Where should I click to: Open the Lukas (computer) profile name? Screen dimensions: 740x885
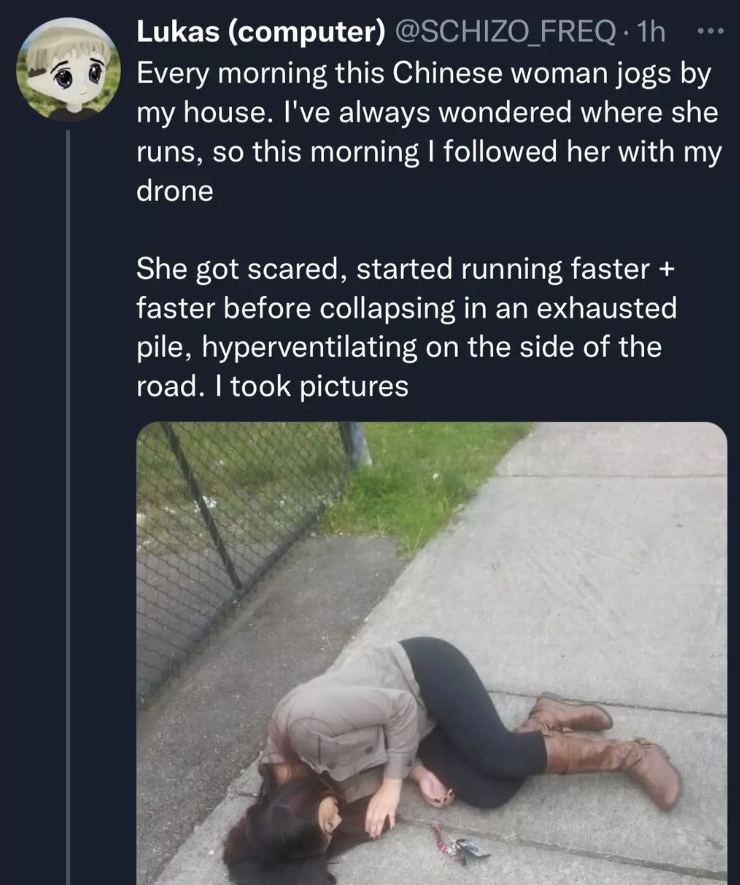point(261,34)
